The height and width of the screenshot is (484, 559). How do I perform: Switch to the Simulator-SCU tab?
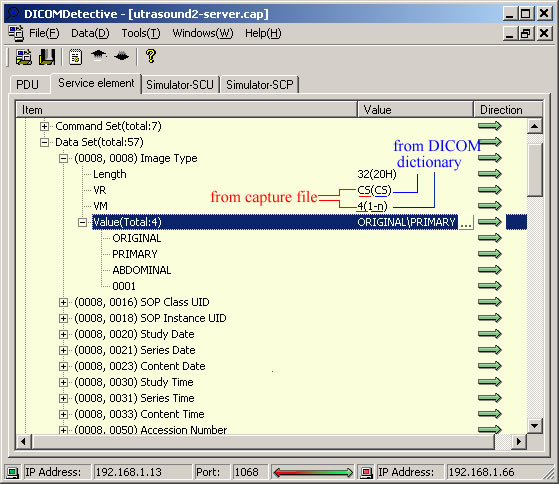coord(180,85)
